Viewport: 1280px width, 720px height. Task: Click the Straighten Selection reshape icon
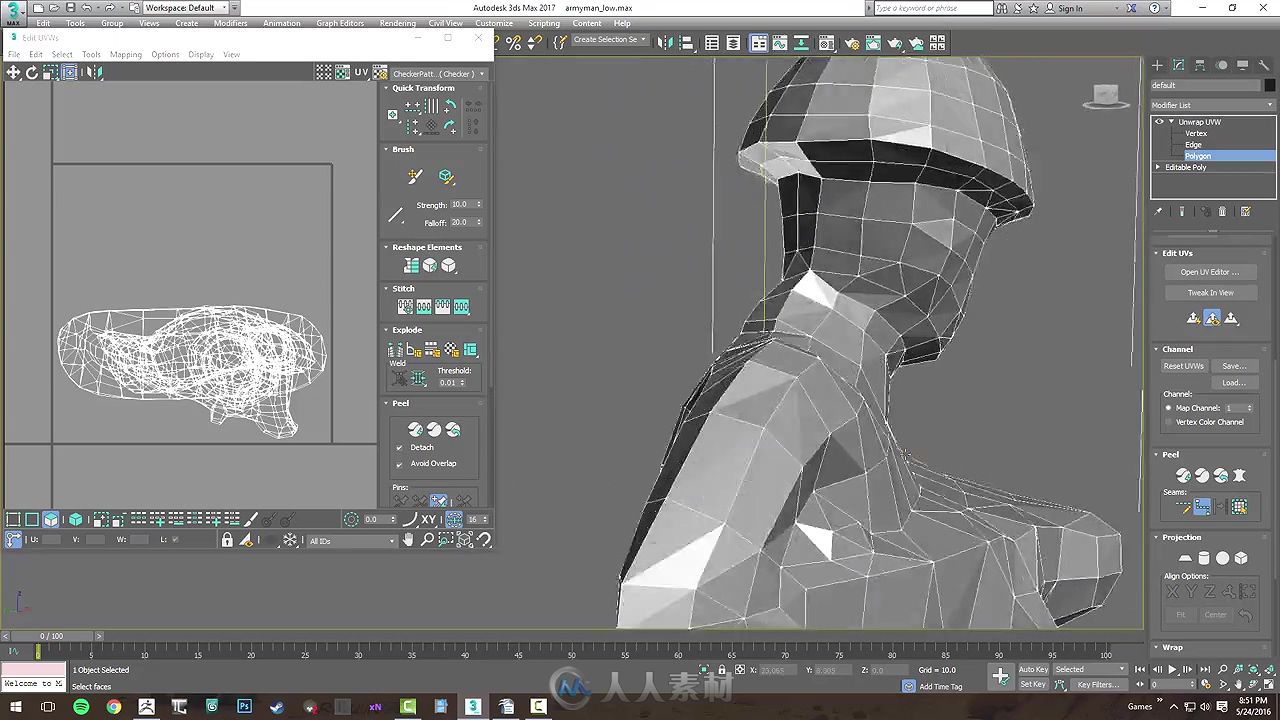tap(411, 265)
